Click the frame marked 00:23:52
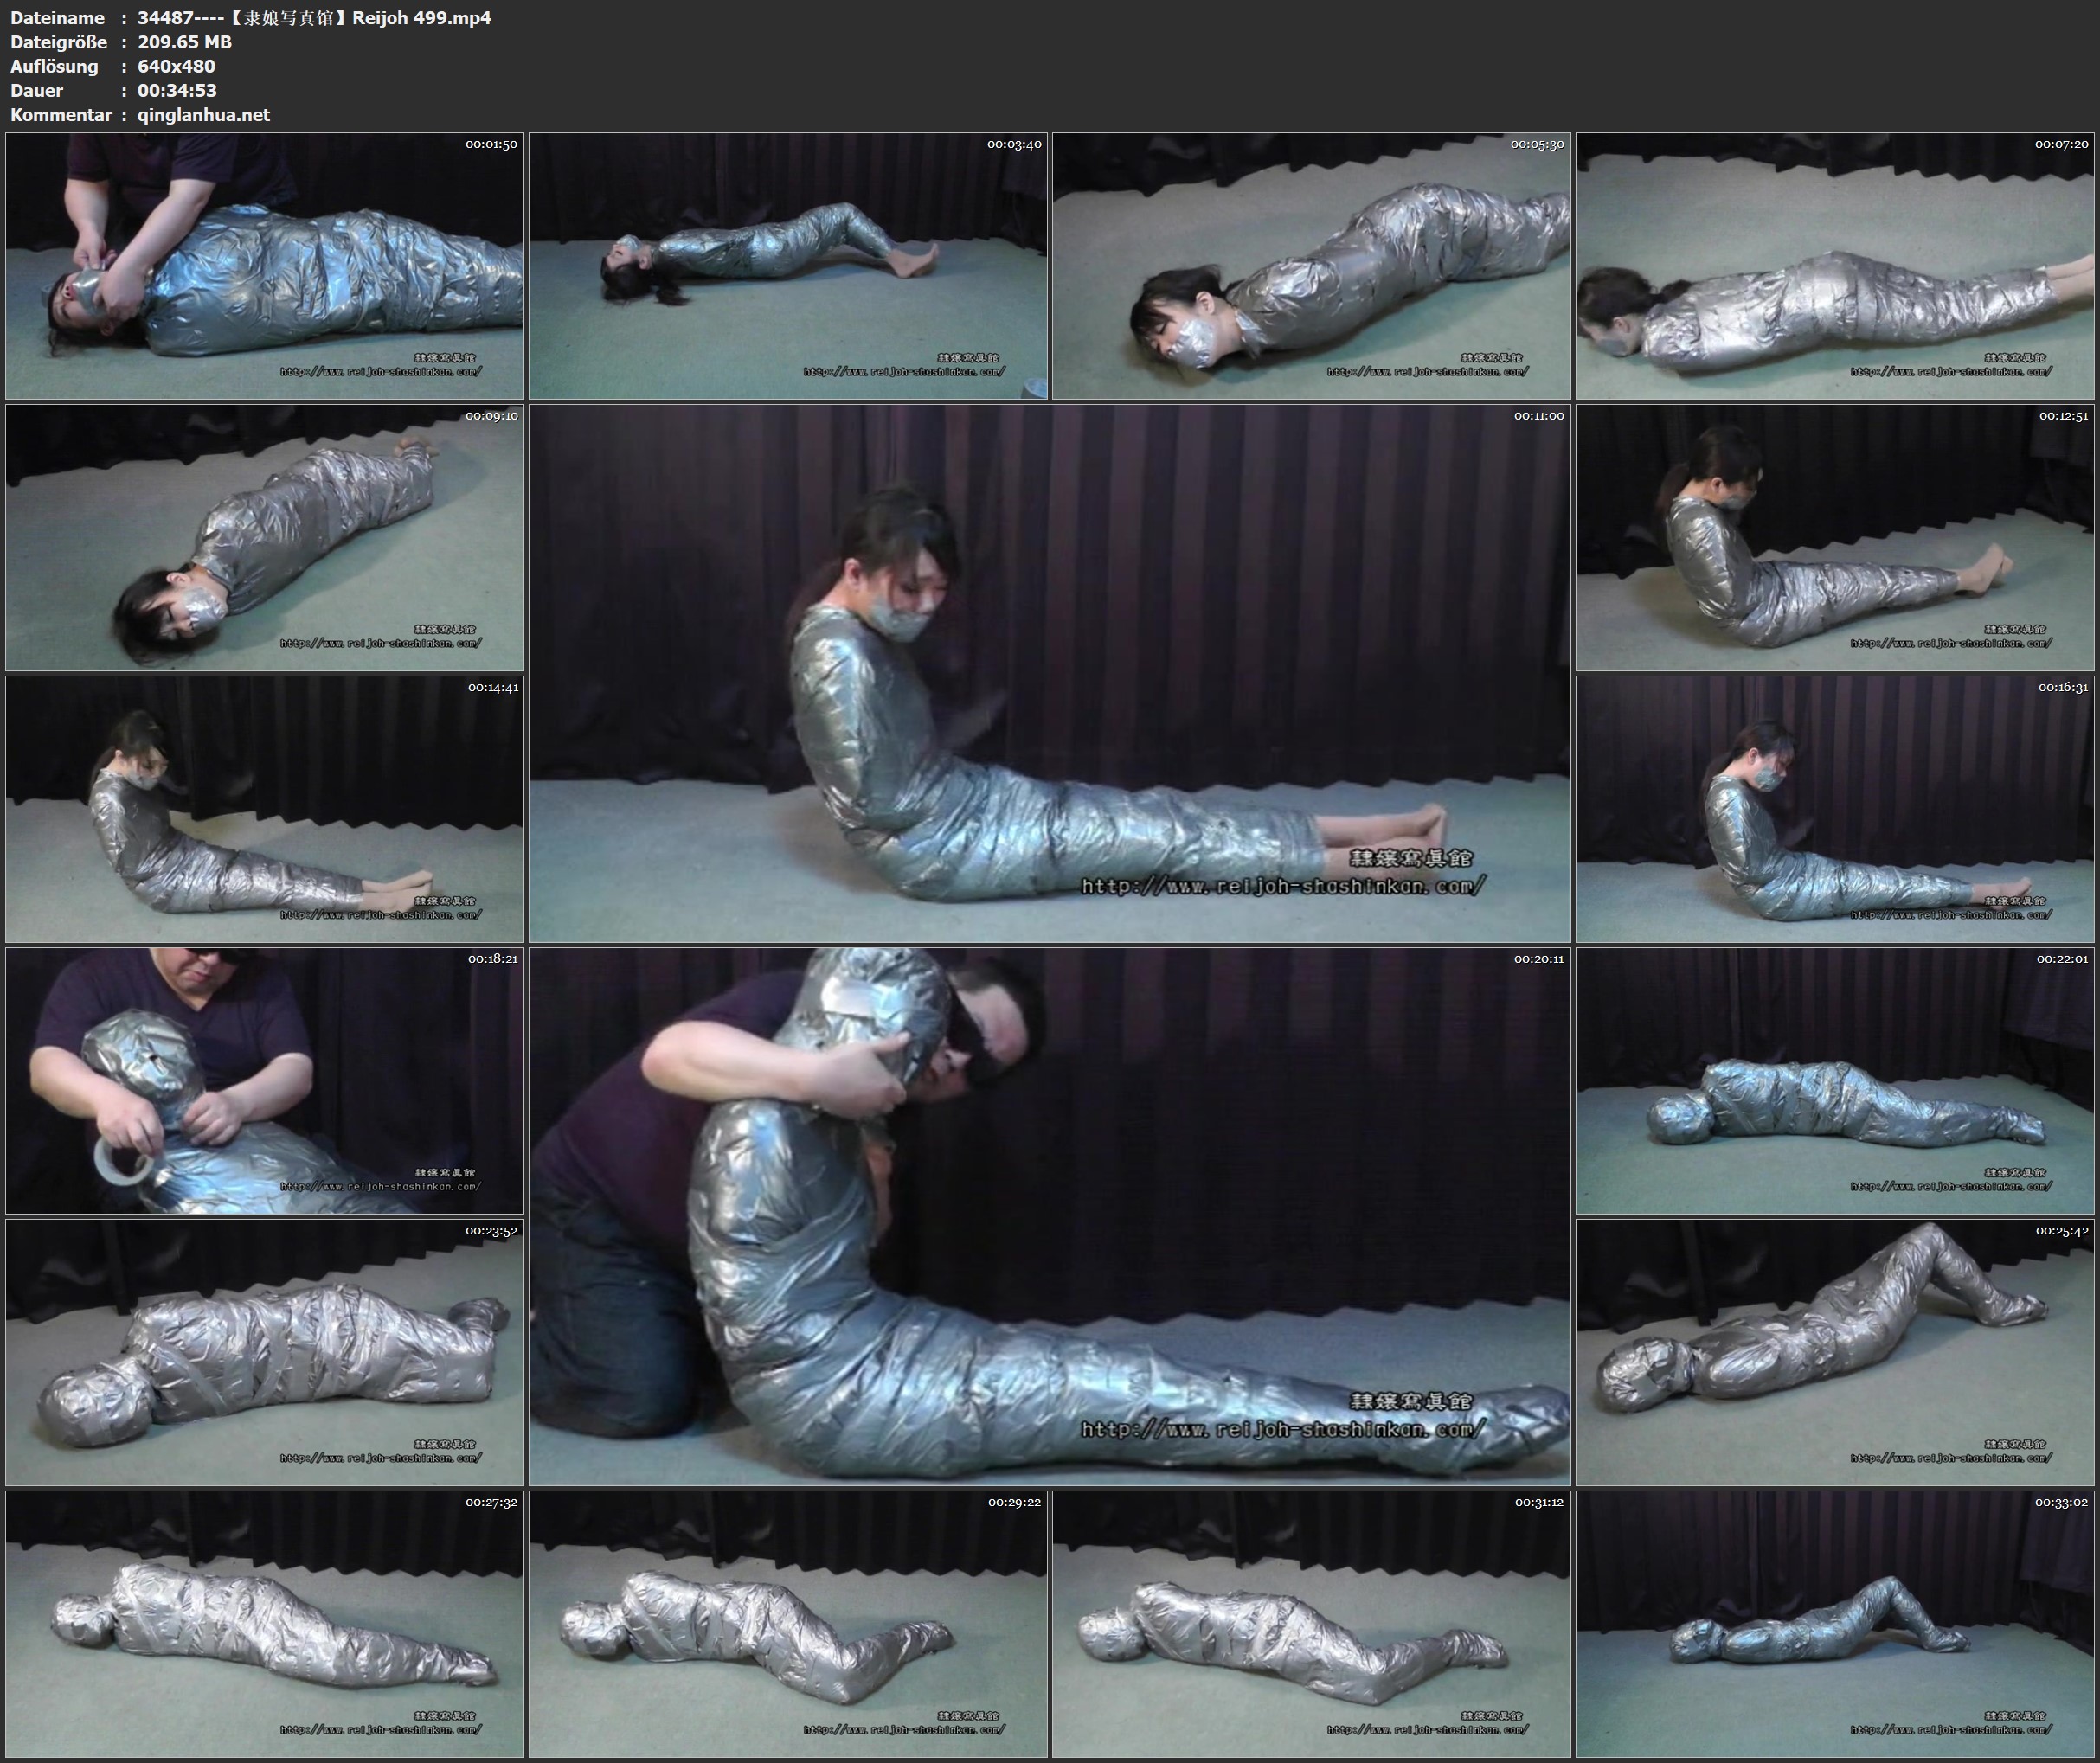The width and height of the screenshot is (2100, 1763). click(264, 1352)
